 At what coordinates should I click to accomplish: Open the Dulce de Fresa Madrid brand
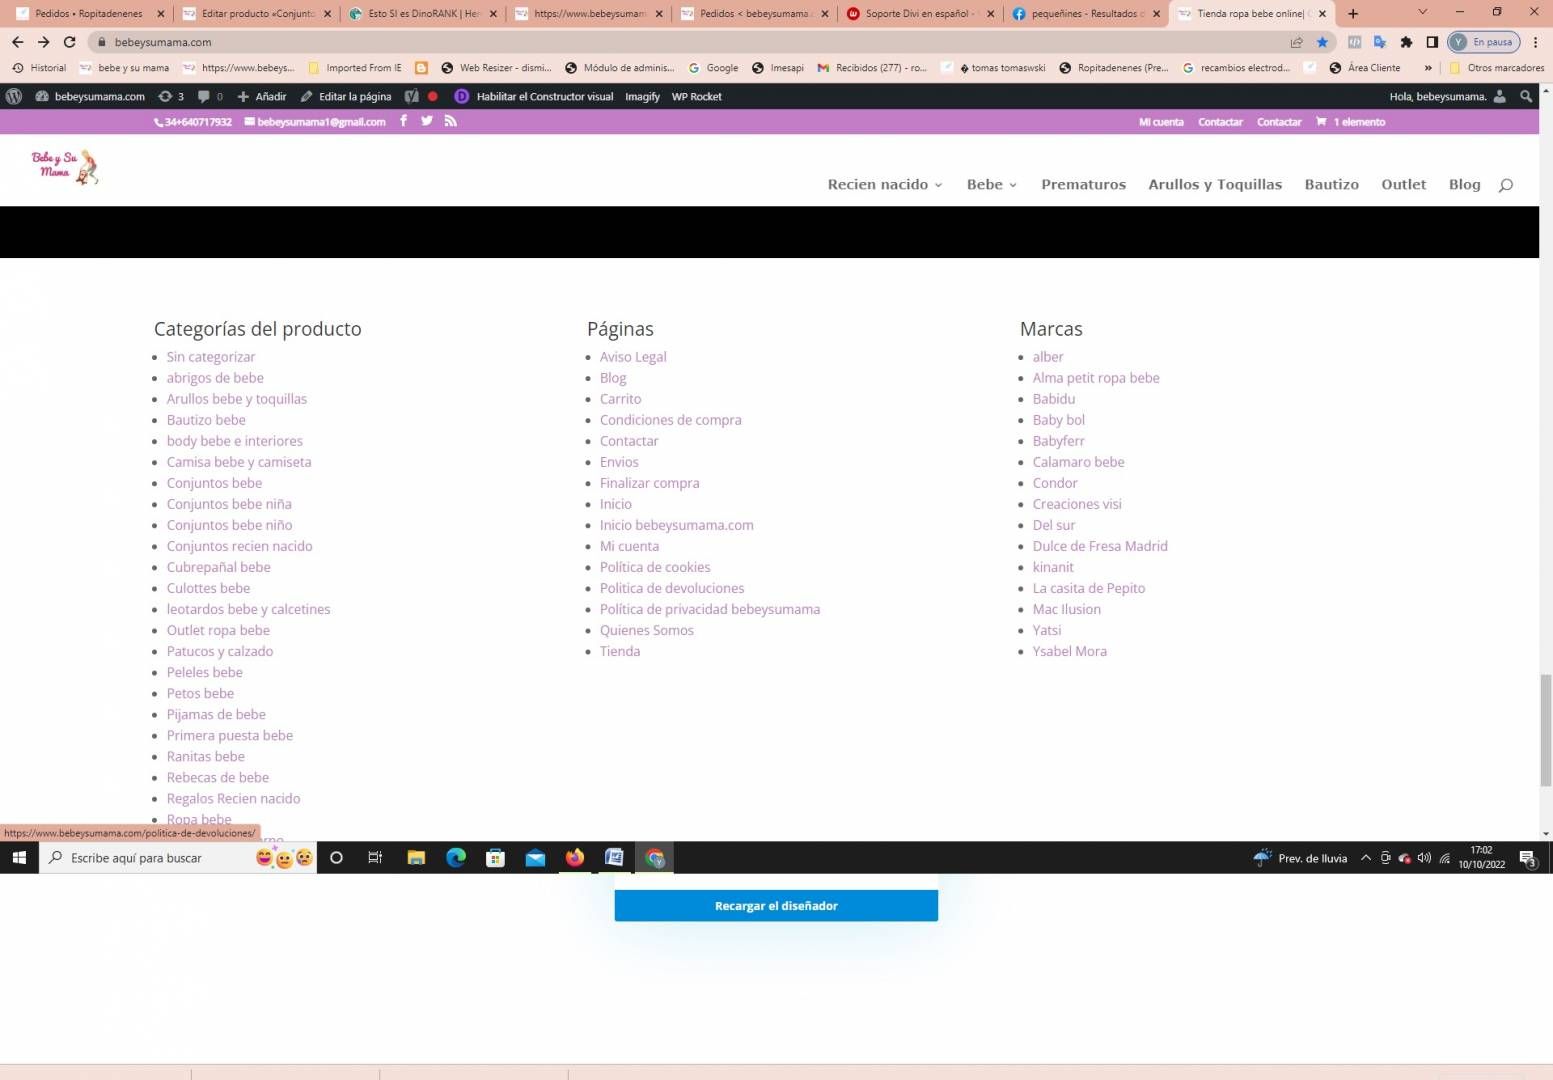pos(1100,546)
